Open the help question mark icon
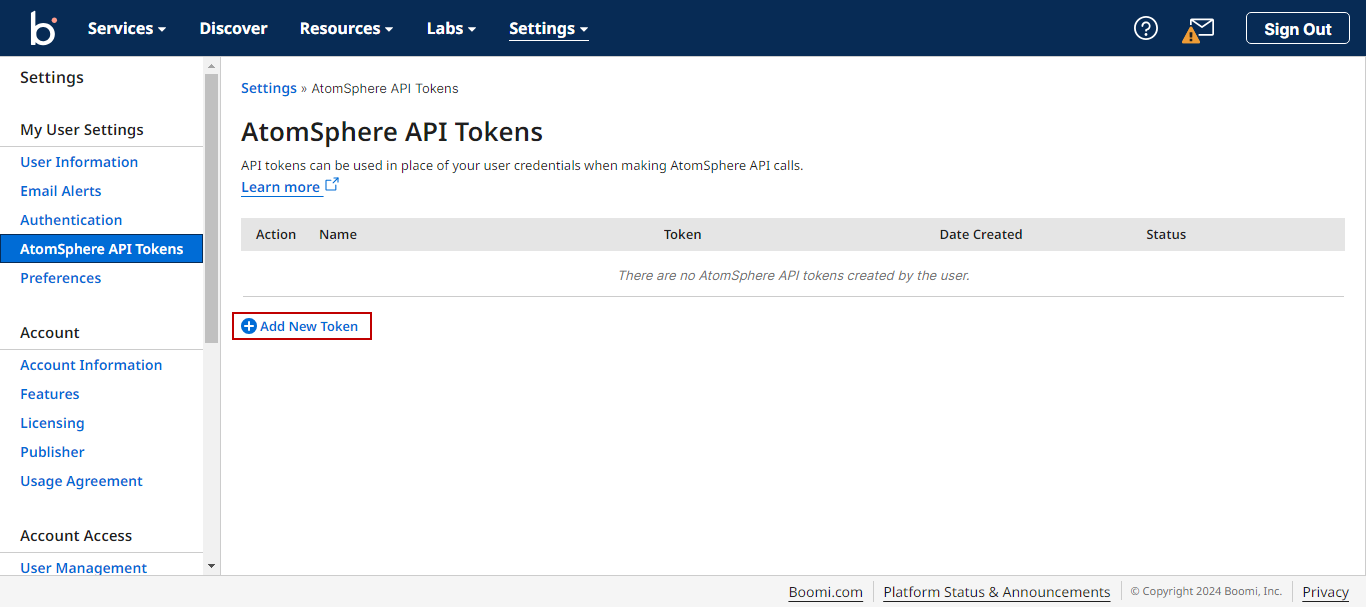This screenshot has width=1366, height=607. (x=1145, y=28)
